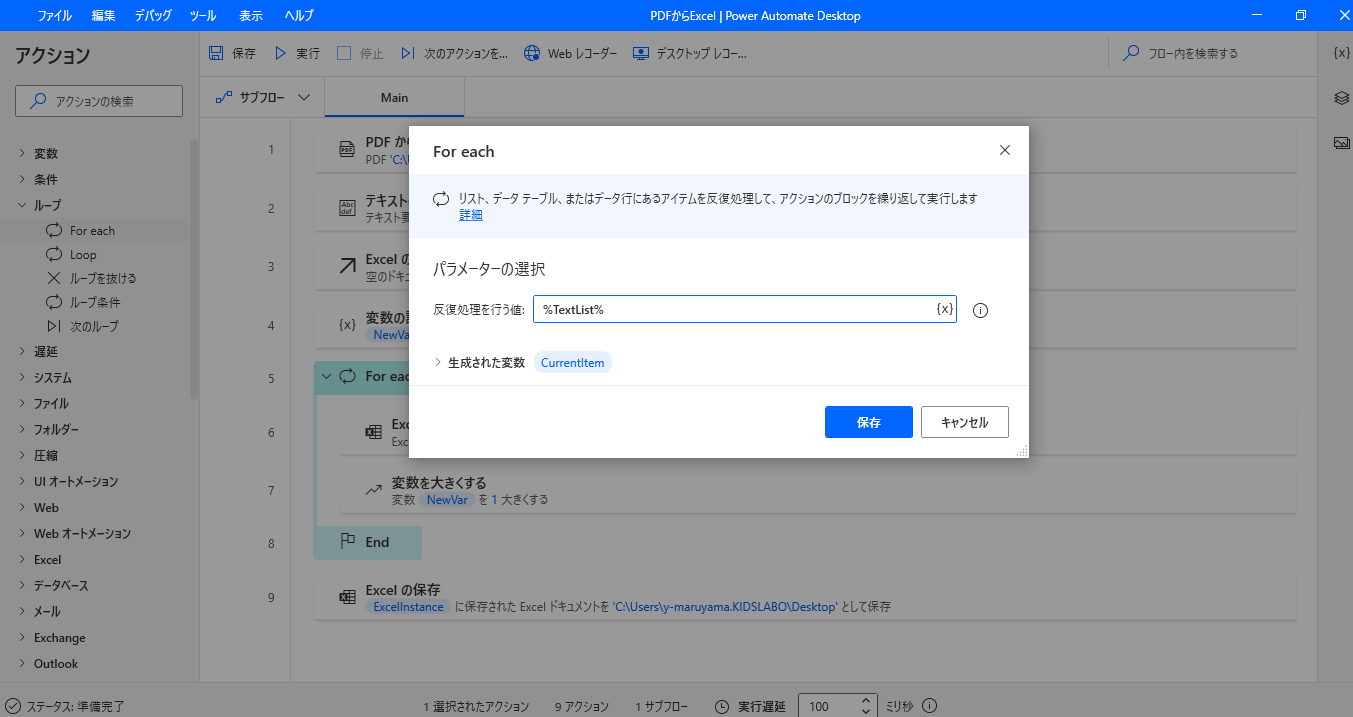This screenshot has height=717, width=1353.
Task: Click the actions panel vertical scrollbar
Action: [194, 270]
